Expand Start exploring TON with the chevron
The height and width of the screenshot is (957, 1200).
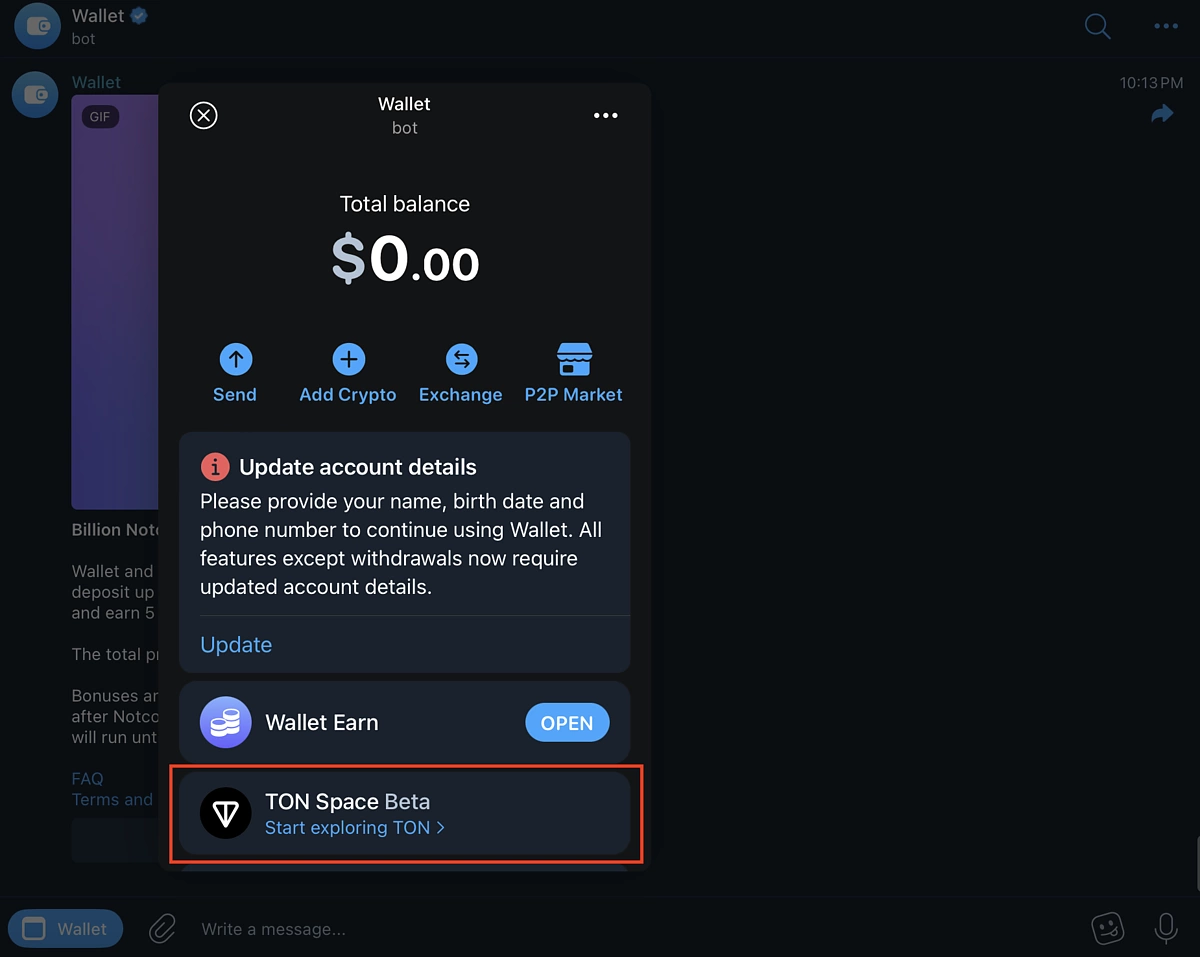[x=442, y=828]
